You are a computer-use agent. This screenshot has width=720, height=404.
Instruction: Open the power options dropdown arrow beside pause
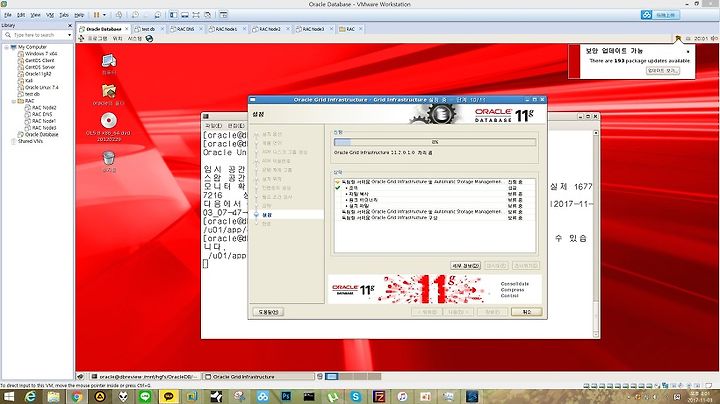(104, 15)
